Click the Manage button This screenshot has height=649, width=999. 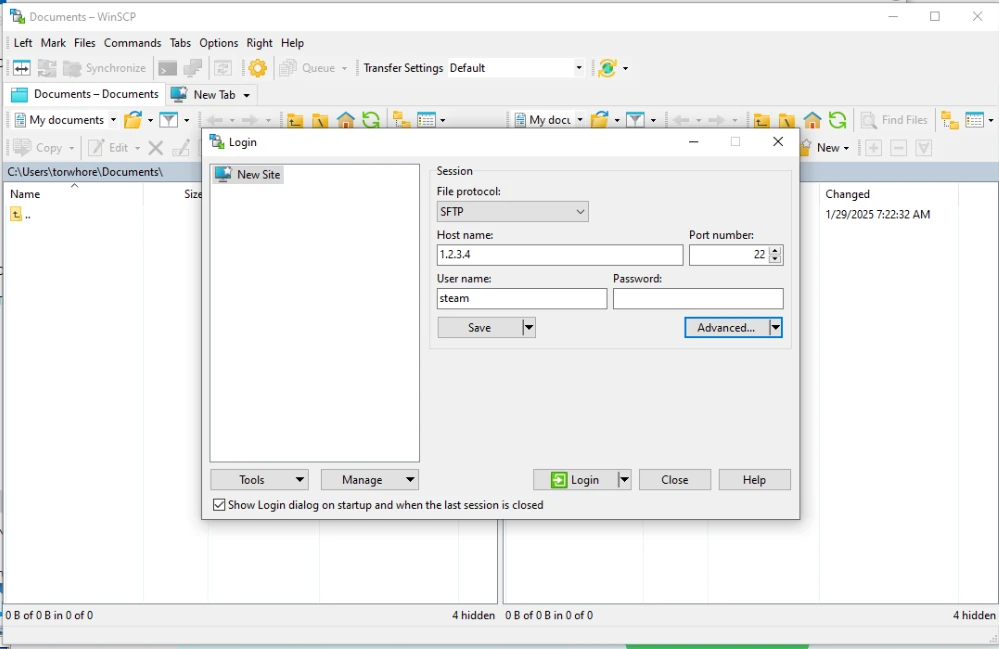369,480
